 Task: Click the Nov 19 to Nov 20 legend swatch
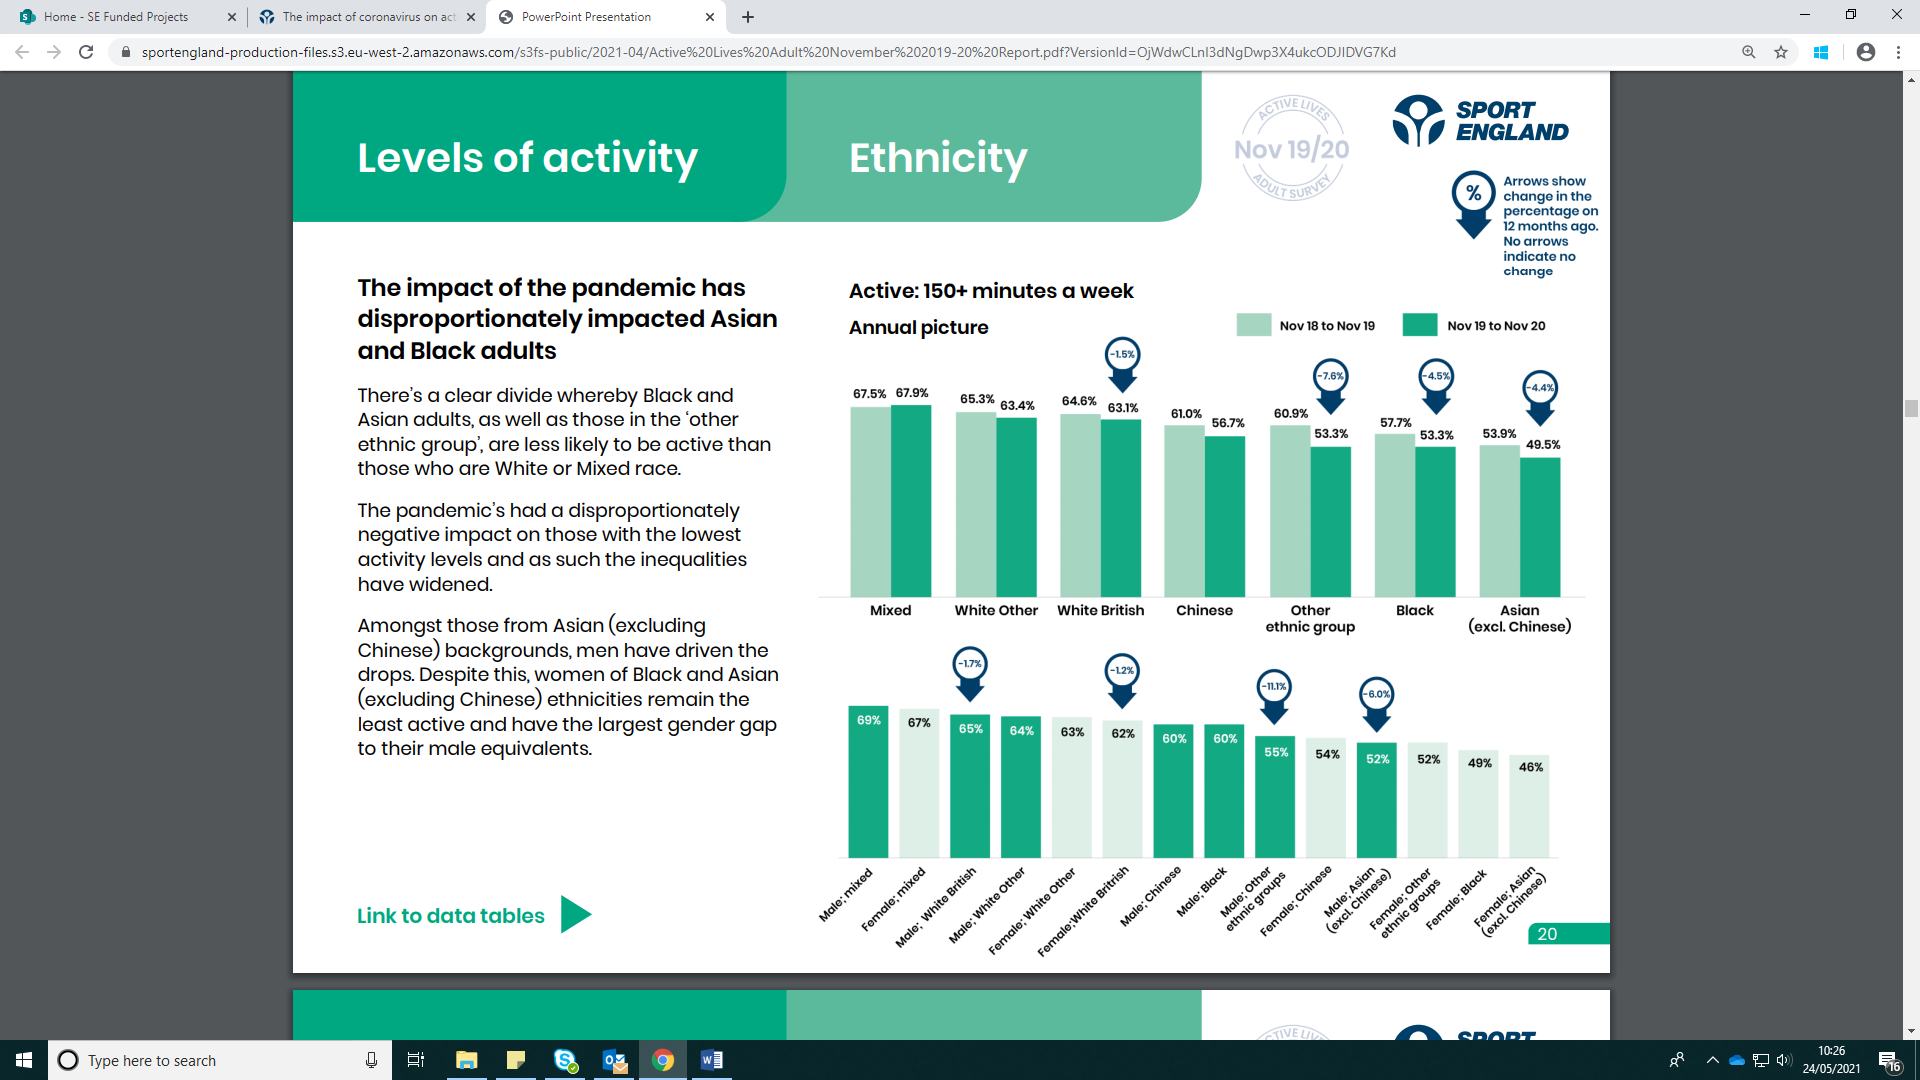point(1420,325)
